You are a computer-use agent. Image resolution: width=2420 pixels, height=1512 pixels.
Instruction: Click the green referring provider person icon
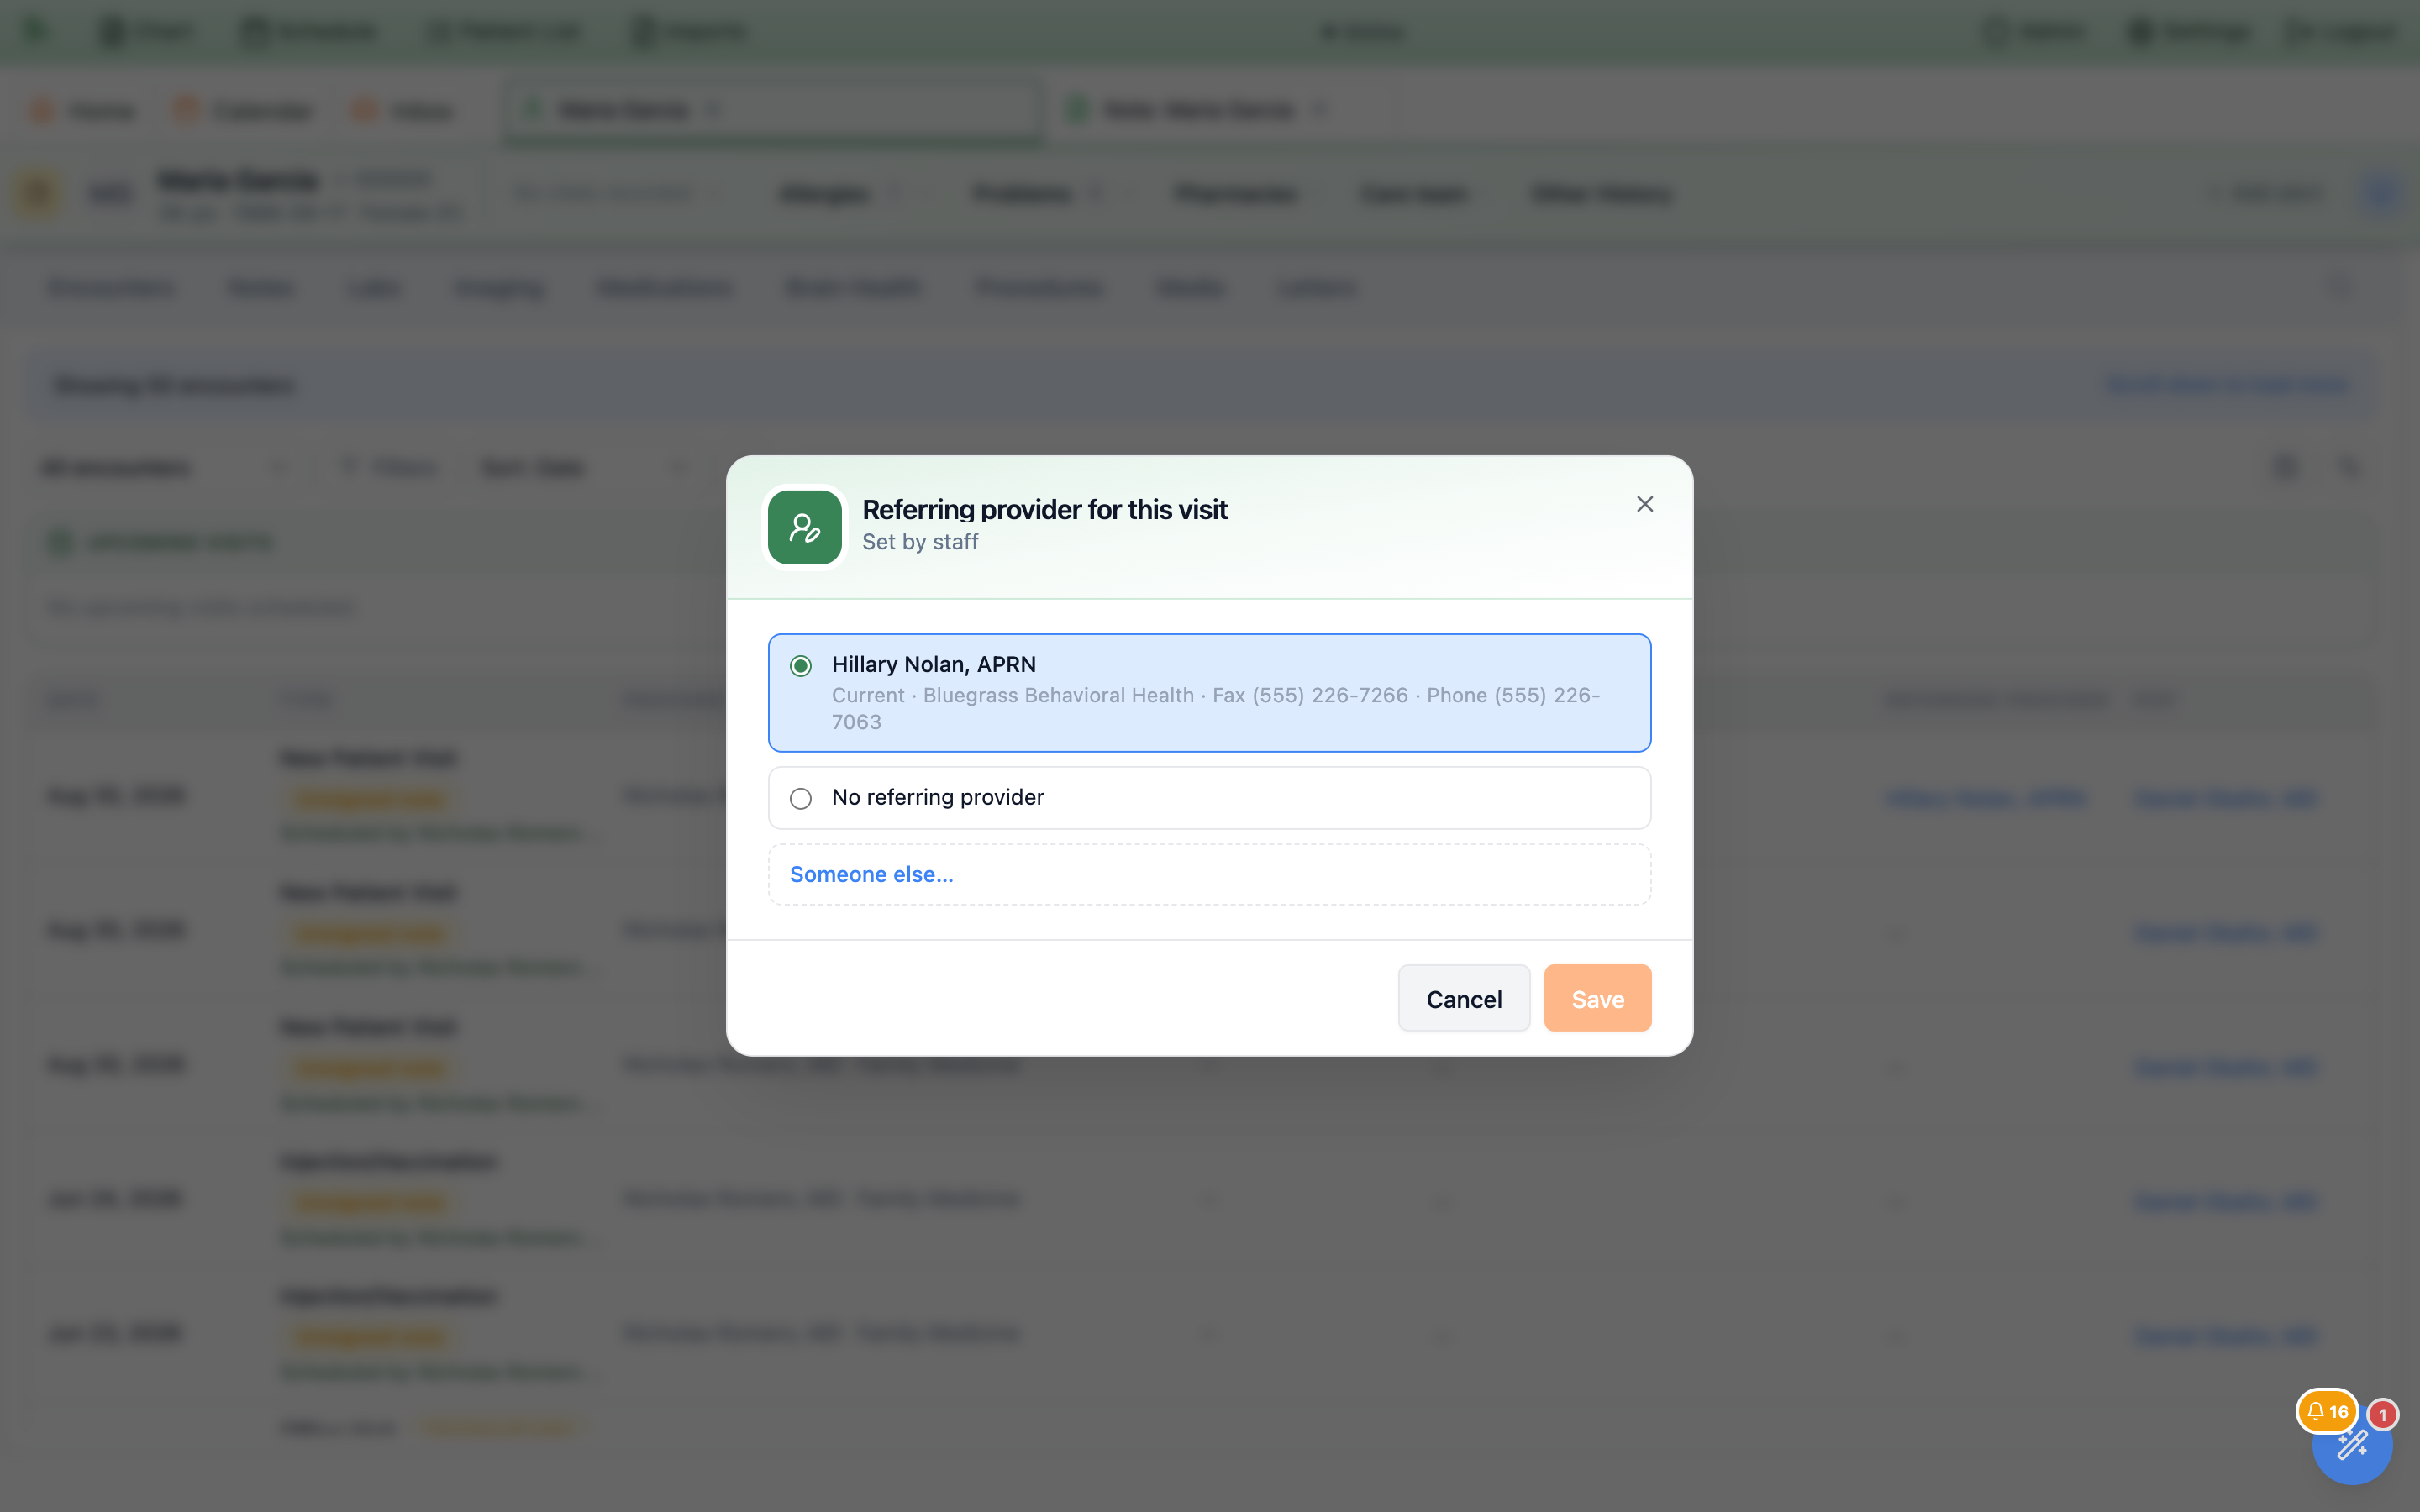(x=804, y=527)
